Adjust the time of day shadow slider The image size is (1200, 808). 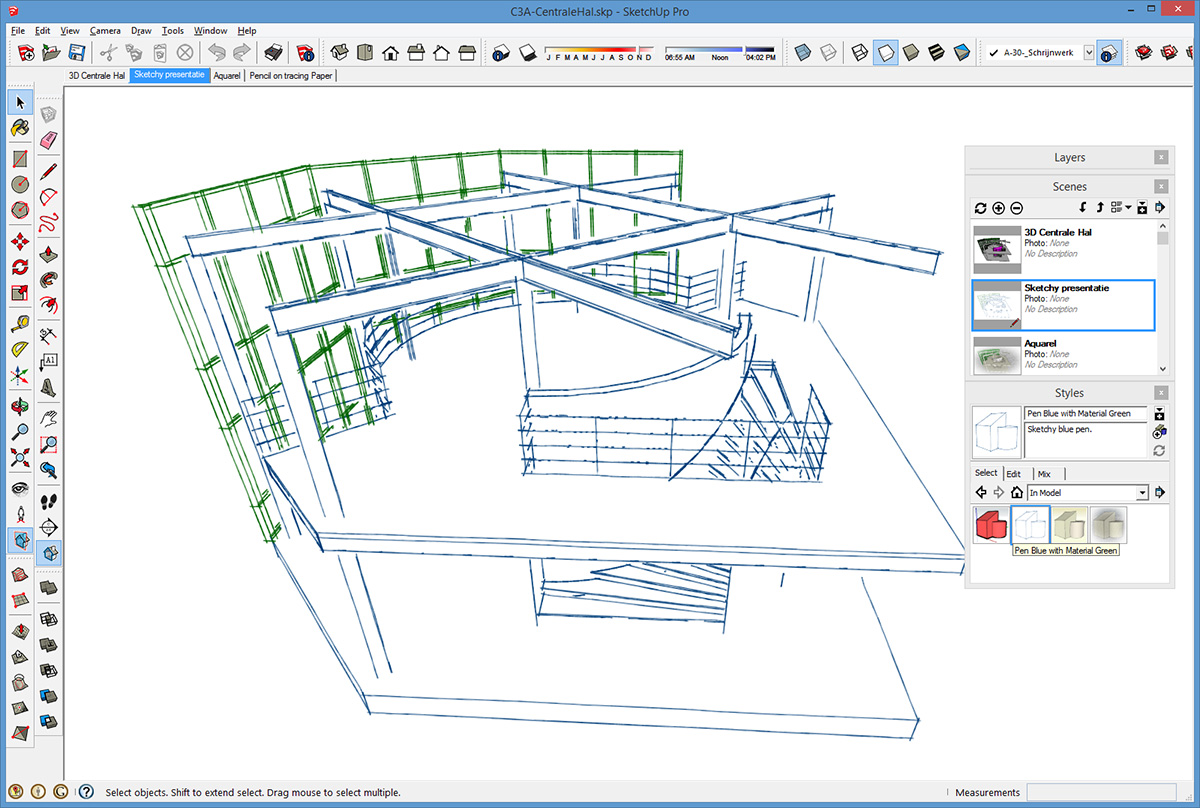click(720, 52)
